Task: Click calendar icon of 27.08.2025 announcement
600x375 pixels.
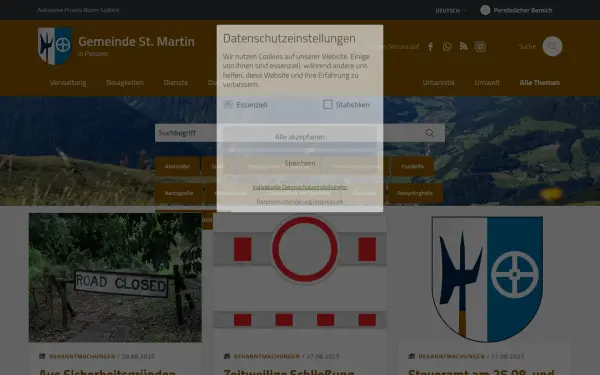Action: (227, 356)
